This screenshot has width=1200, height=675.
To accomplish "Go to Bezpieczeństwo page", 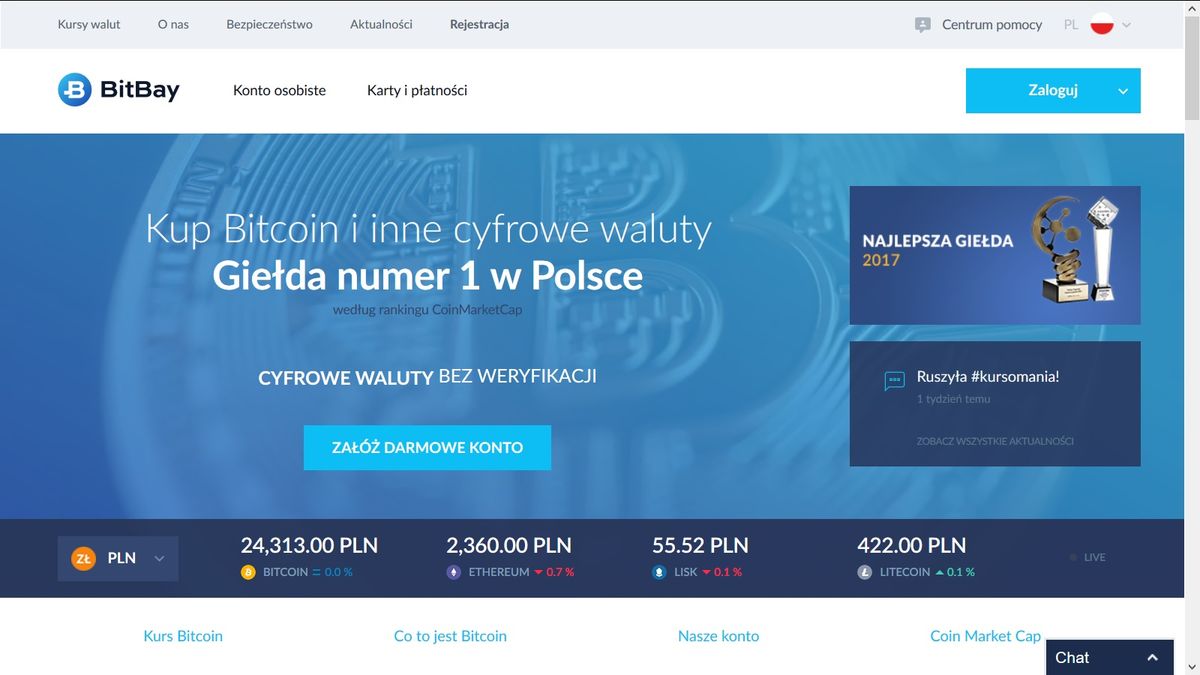I will (x=269, y=24).
